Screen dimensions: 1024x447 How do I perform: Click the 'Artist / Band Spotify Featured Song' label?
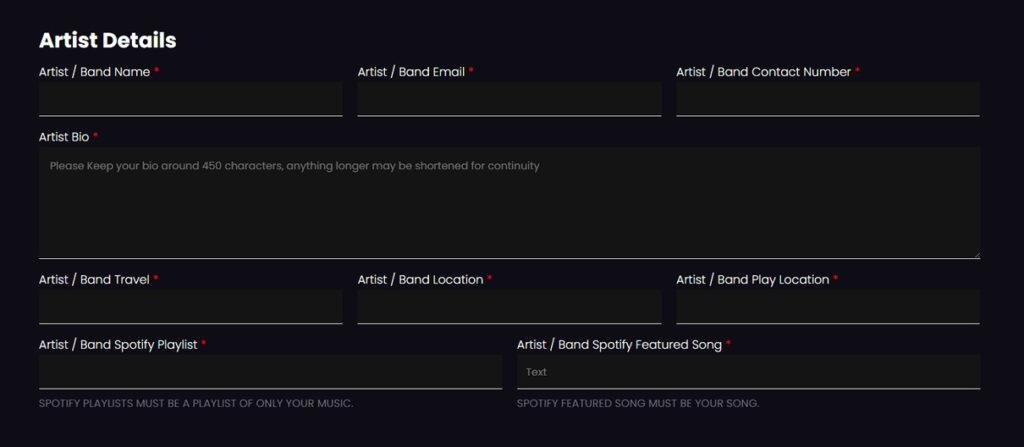(x=619, y=344)
